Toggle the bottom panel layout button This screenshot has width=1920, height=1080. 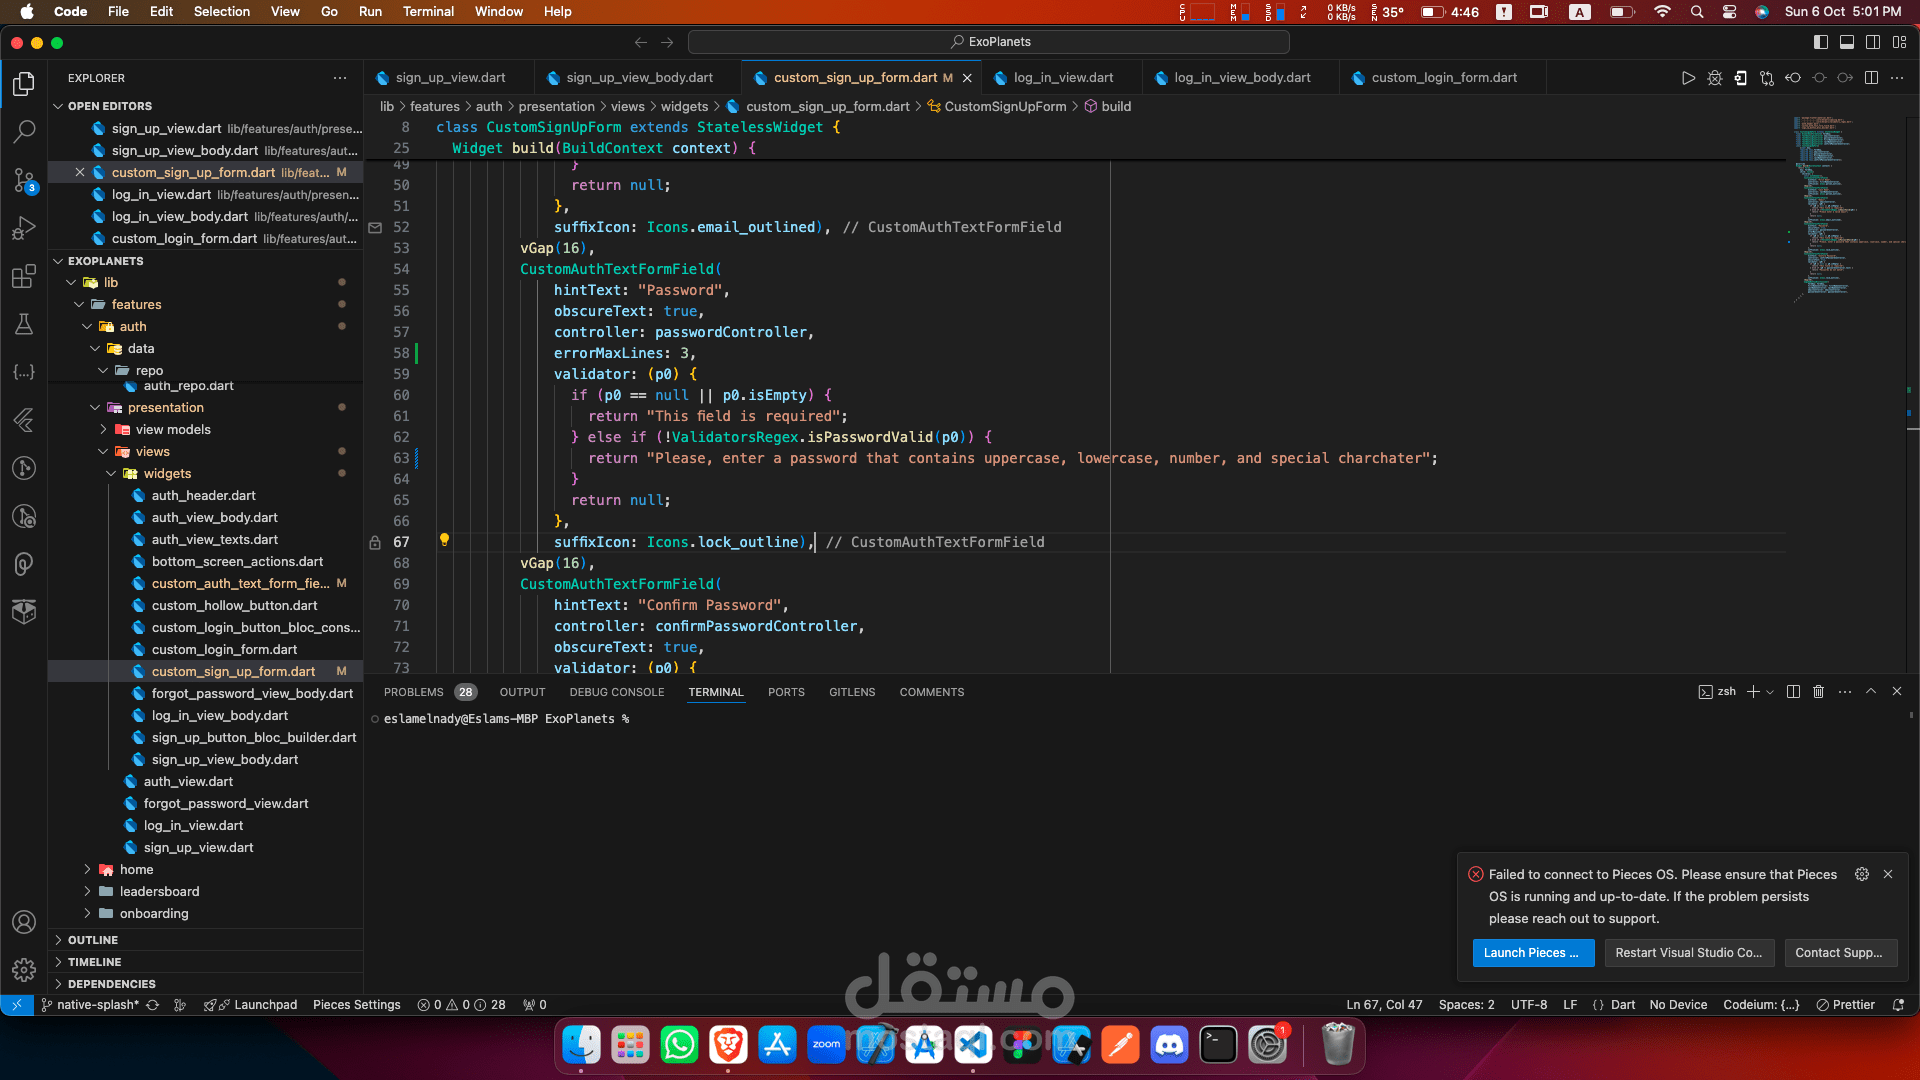[x=1847, y=42]
